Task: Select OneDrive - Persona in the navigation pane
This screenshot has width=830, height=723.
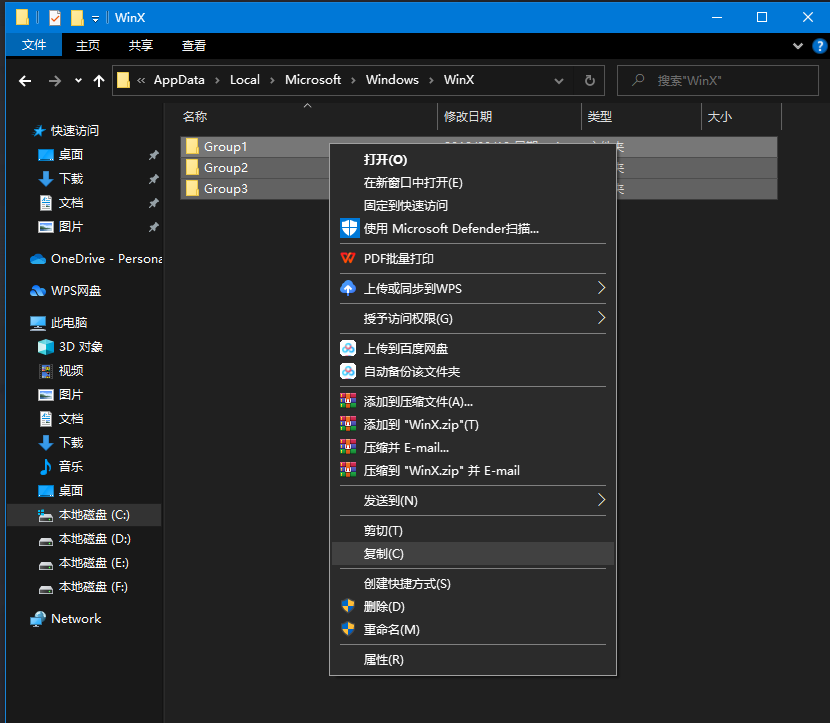Action: pyautogui.click(x=93, y=258)
